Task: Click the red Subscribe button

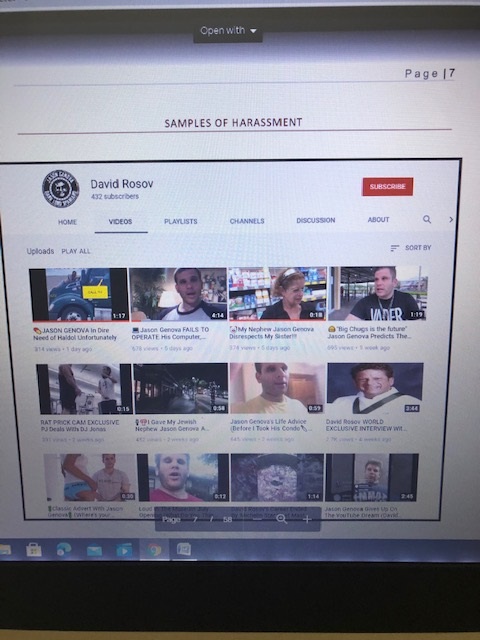Action: coord(387,187)
